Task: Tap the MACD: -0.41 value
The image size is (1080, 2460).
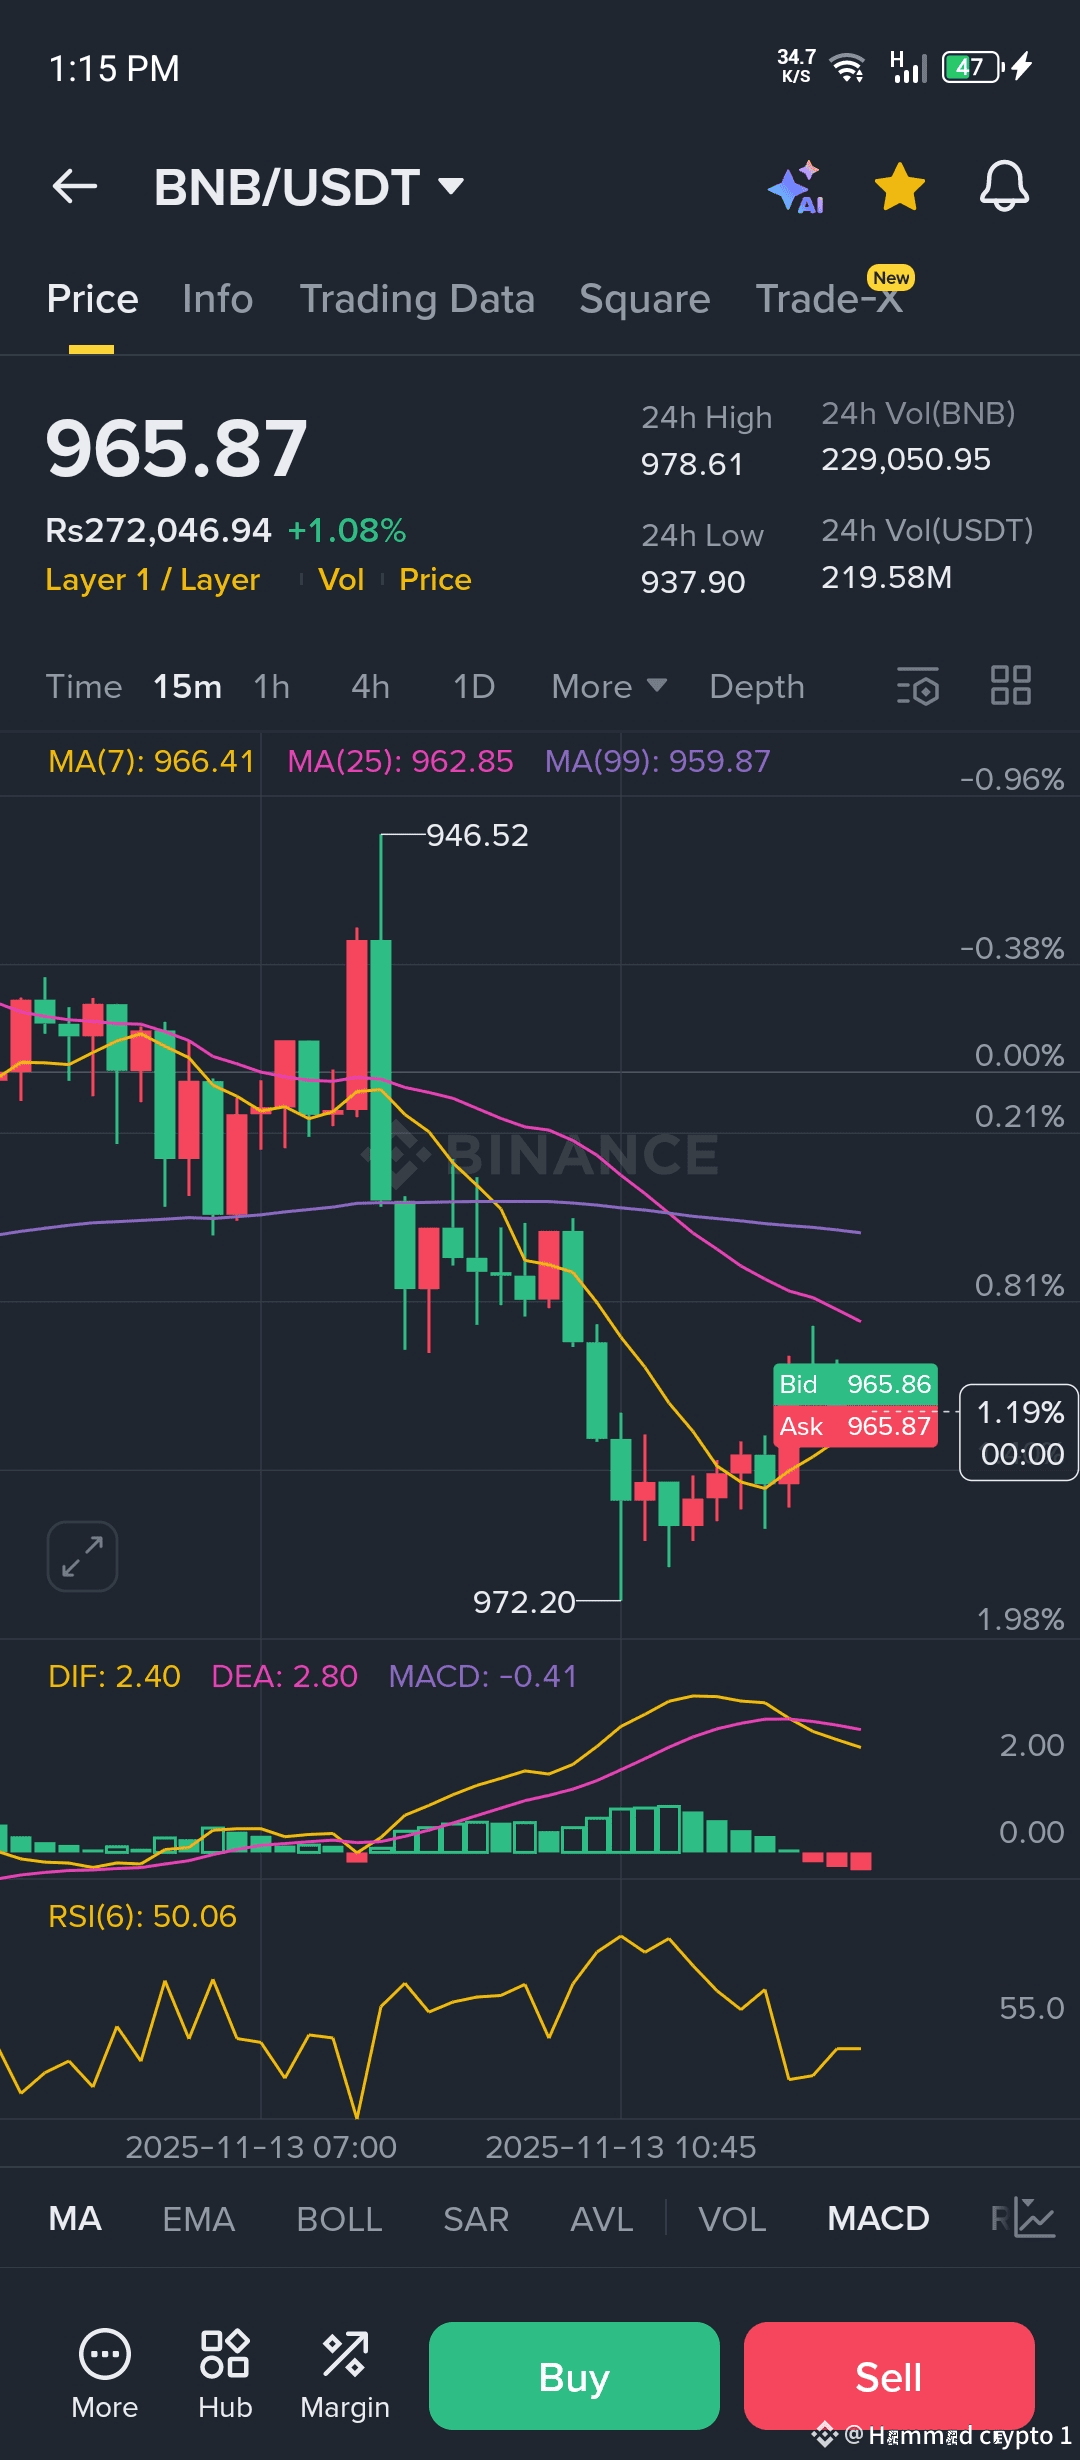Action: 483,1676
